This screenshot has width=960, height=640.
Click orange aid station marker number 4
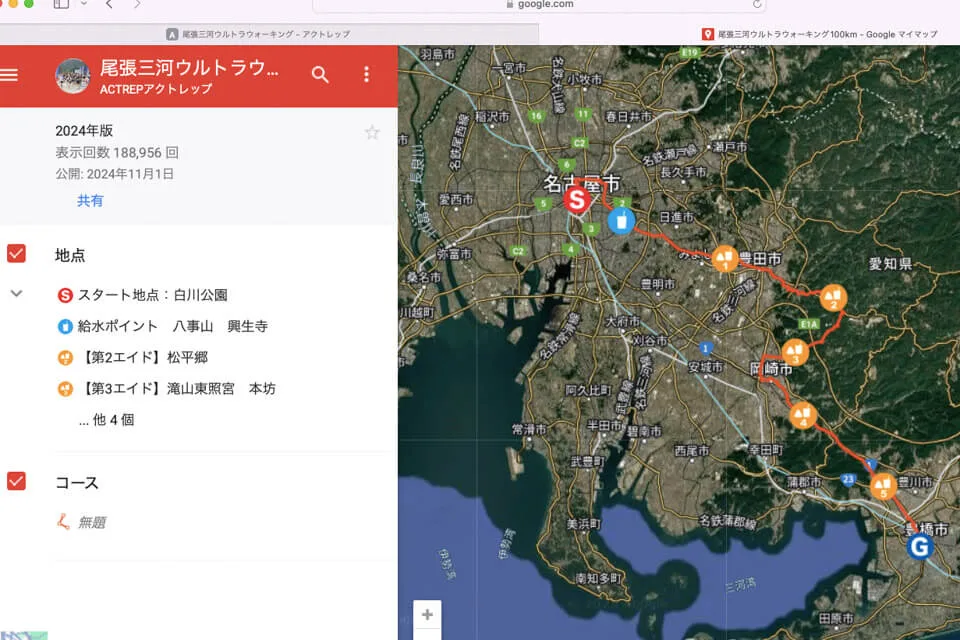point(803,415)
